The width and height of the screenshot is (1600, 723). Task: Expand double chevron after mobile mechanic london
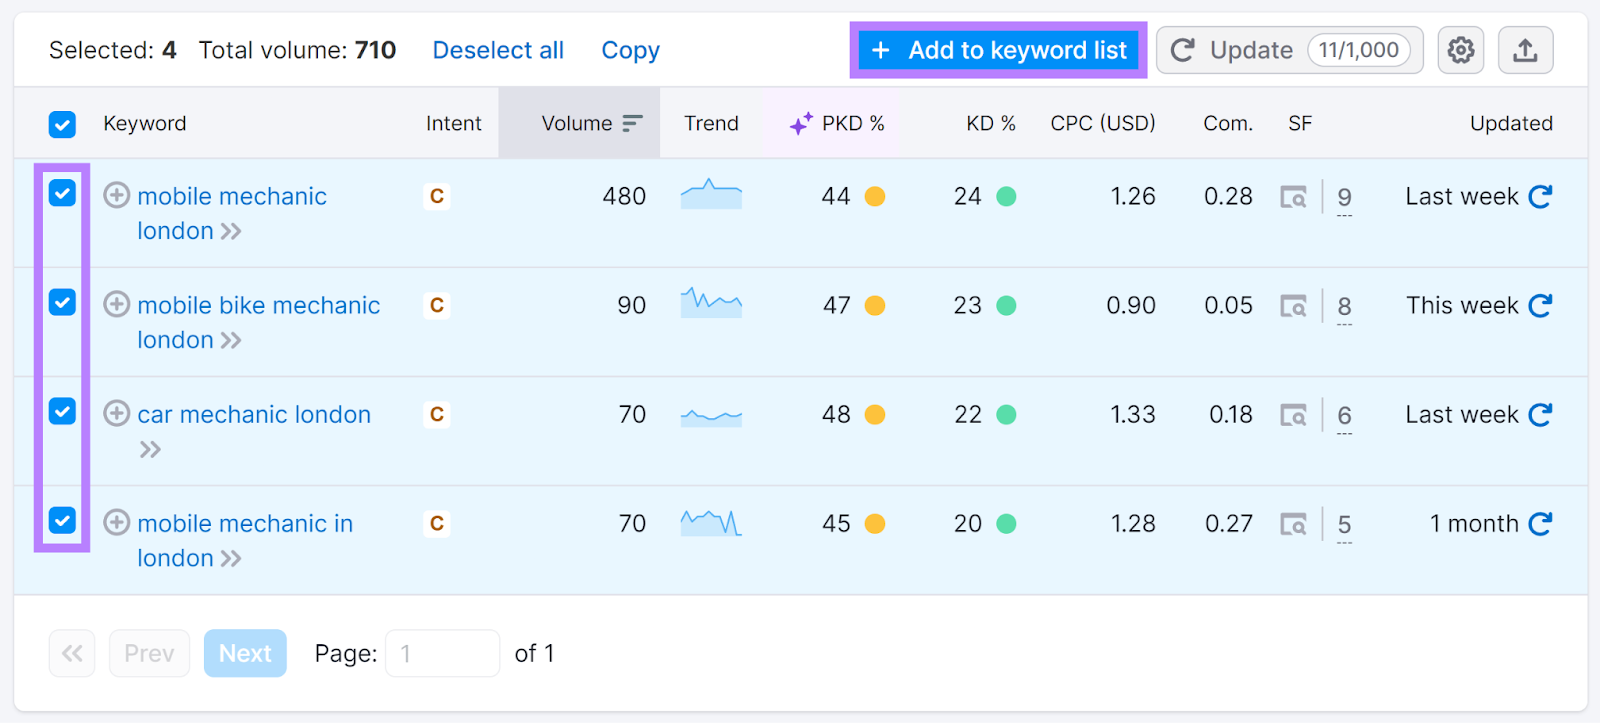pos(231,232)
